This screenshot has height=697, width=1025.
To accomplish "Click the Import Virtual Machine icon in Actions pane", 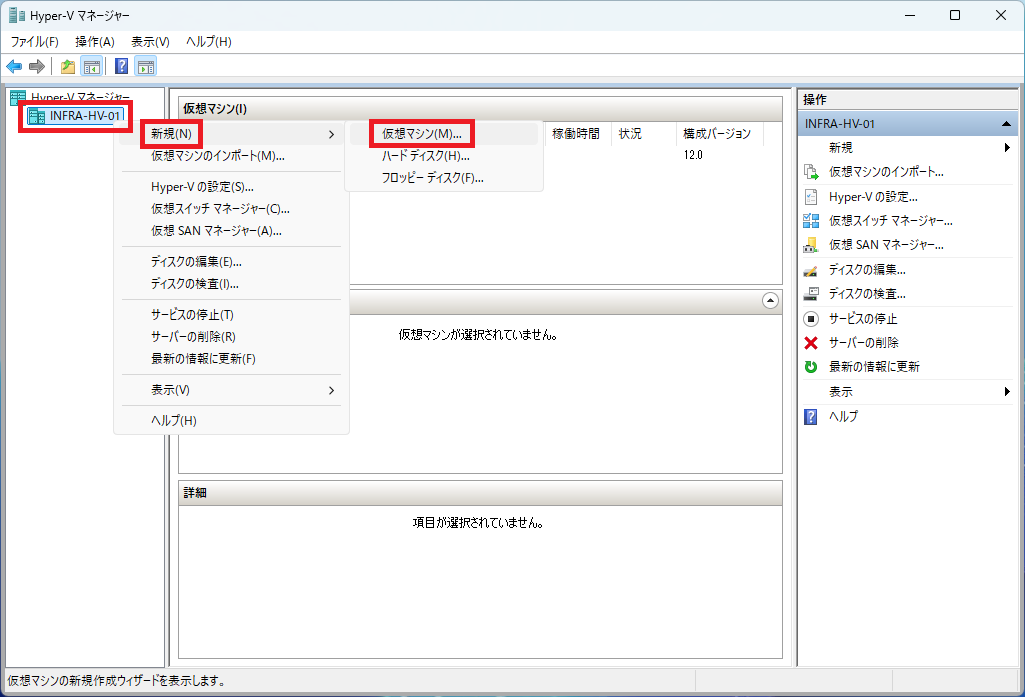I will click(x=811, y=172).
